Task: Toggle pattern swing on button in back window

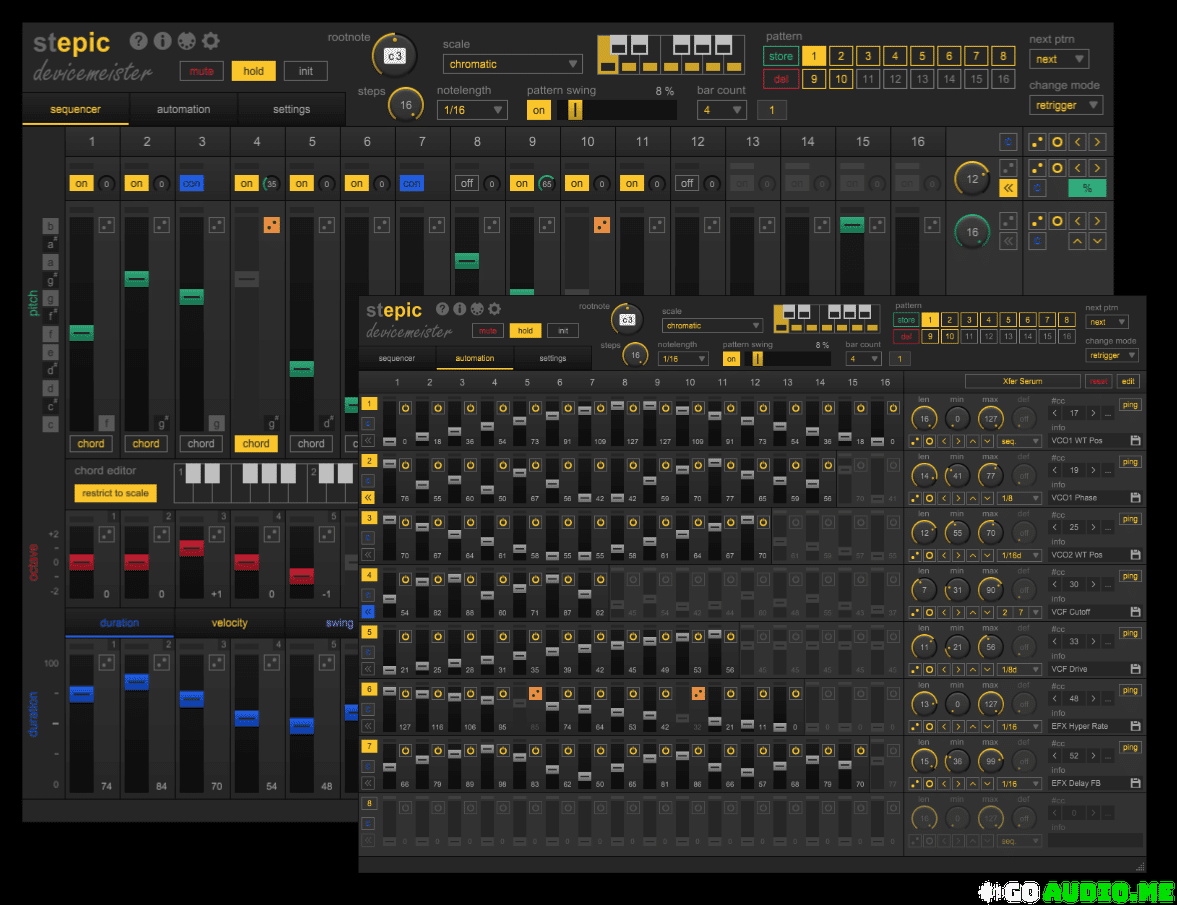Action: [x=538, y=110]
